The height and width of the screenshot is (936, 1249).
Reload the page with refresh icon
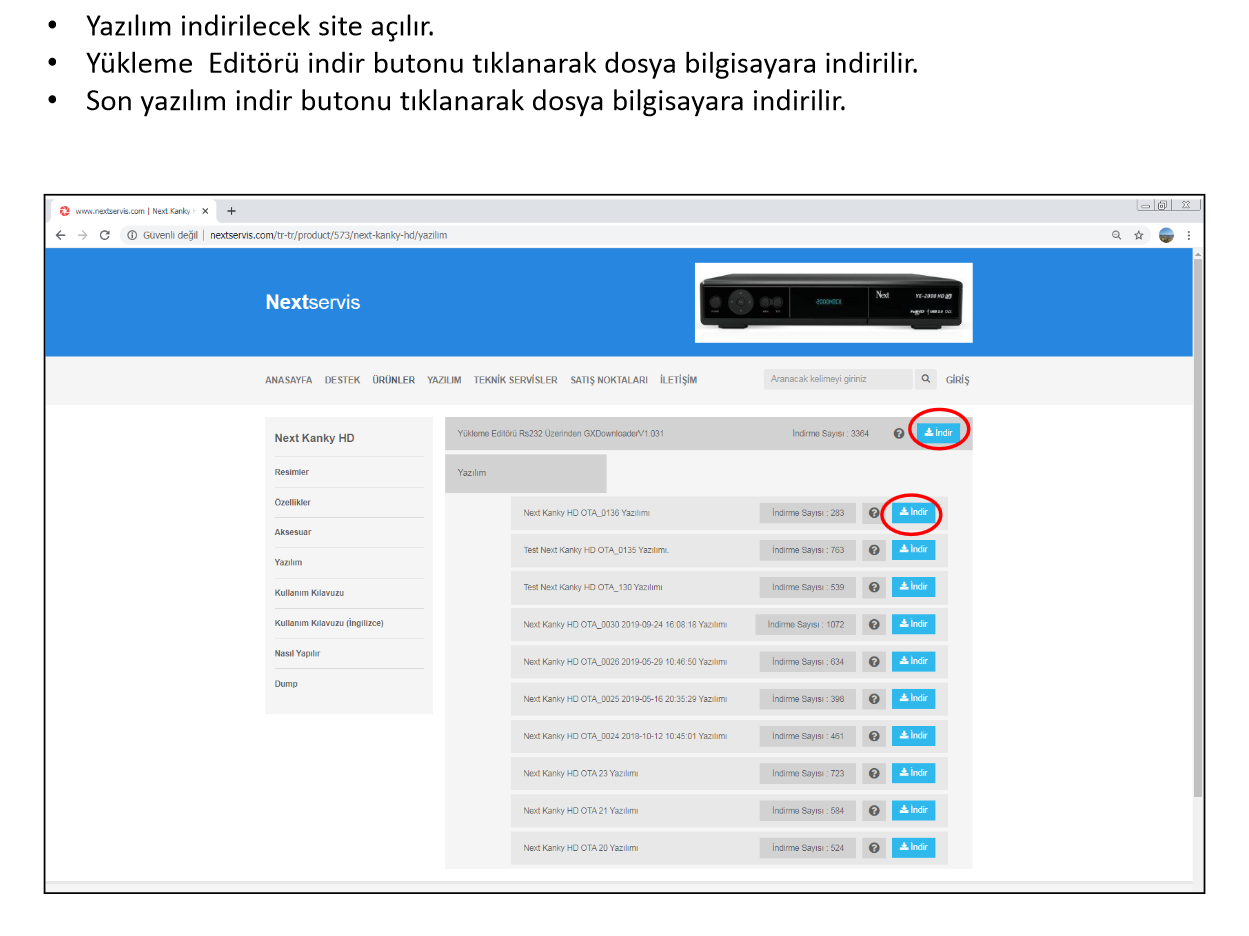click(x=105, y=235)
